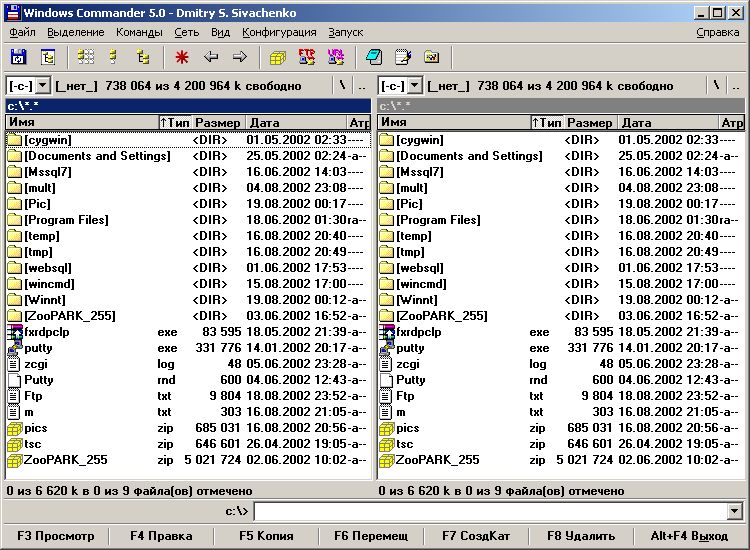Click the red asterisk invert selection icon
Screen dimensions: 750x550
click(x=181, y=57)
